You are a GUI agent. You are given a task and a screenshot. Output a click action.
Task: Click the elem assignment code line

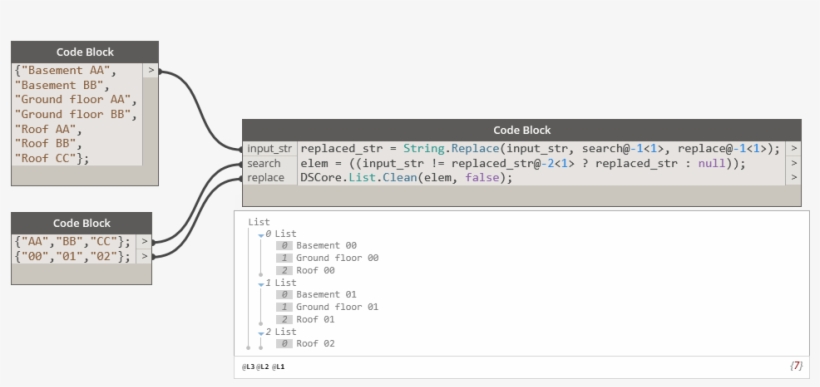click(523, 163)
